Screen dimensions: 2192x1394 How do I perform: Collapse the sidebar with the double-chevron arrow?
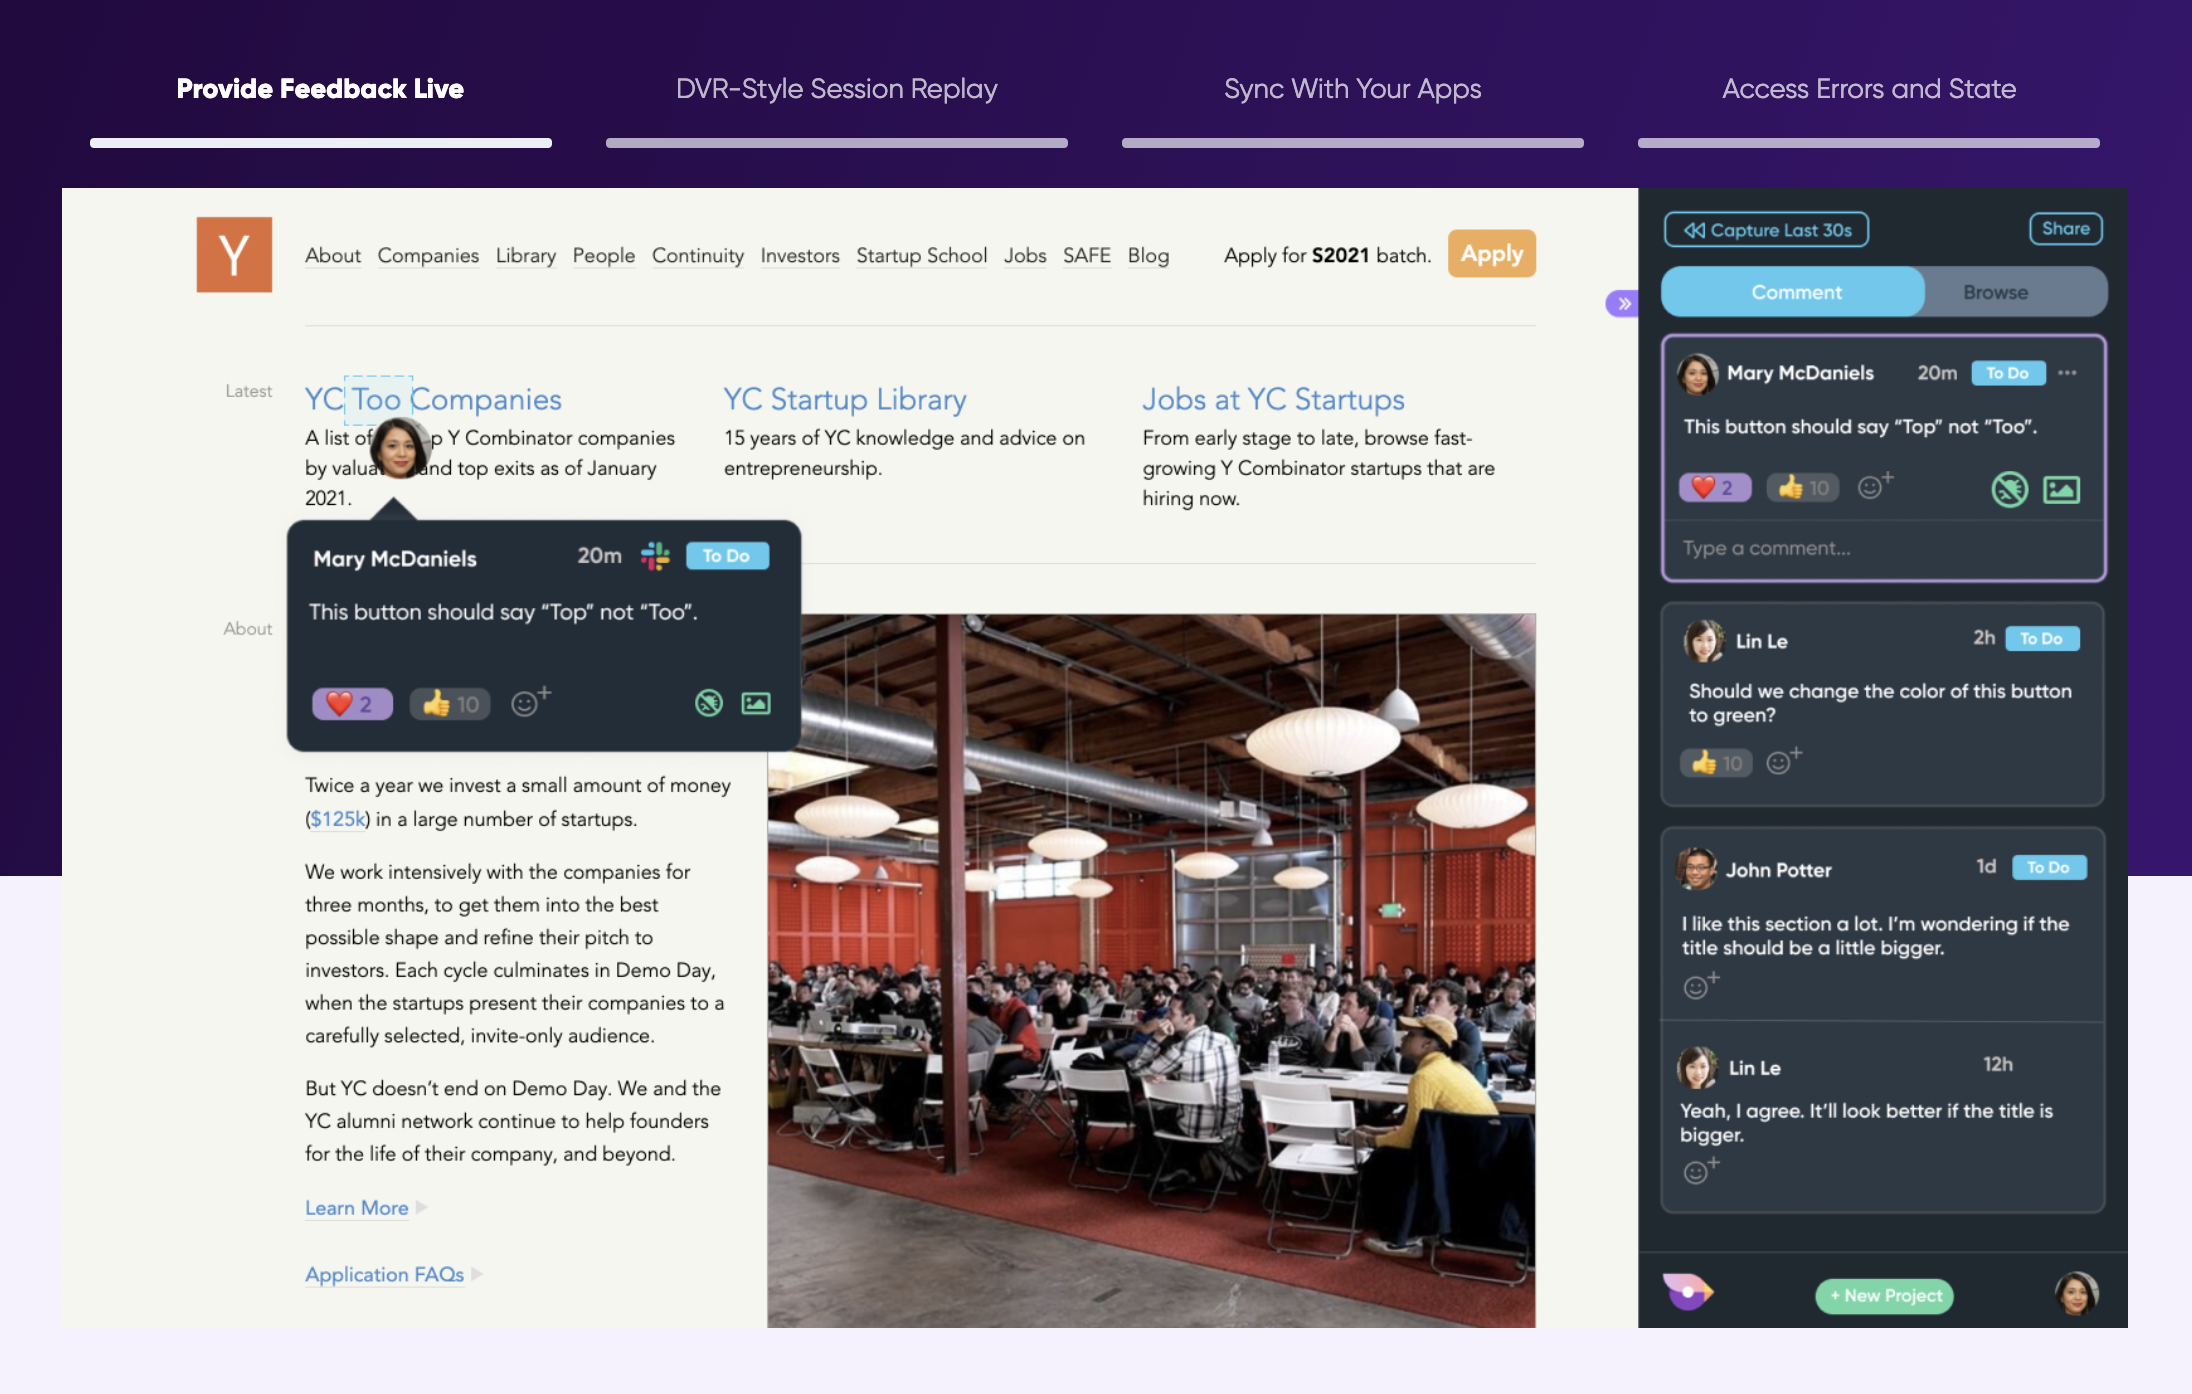[x=1622, y=303]
